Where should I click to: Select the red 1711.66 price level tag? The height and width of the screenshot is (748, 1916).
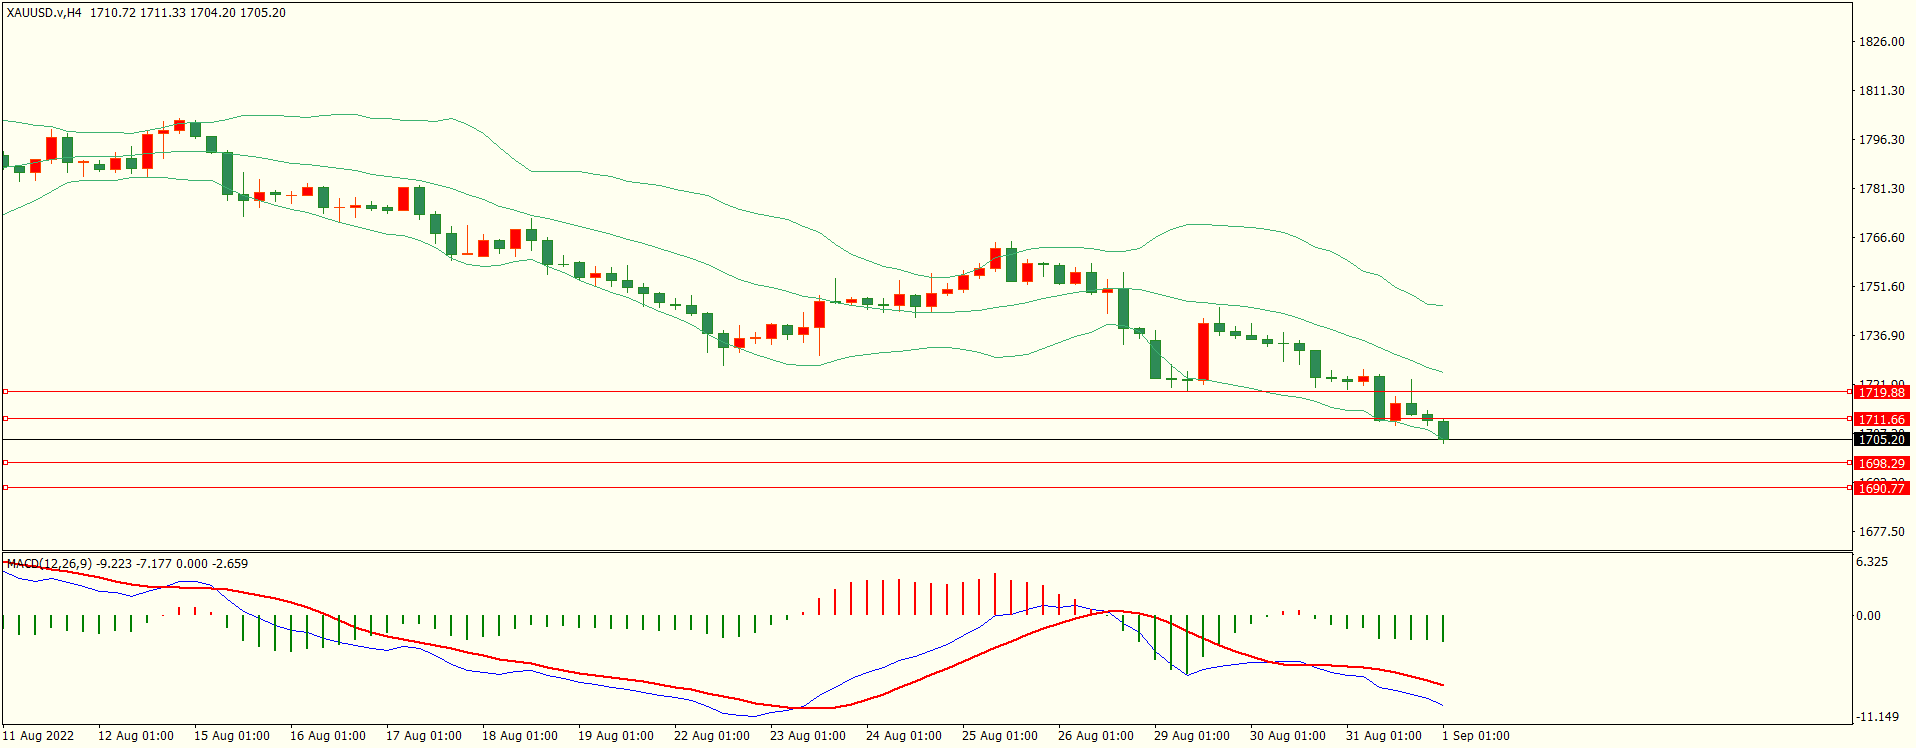click(1881, 420)
